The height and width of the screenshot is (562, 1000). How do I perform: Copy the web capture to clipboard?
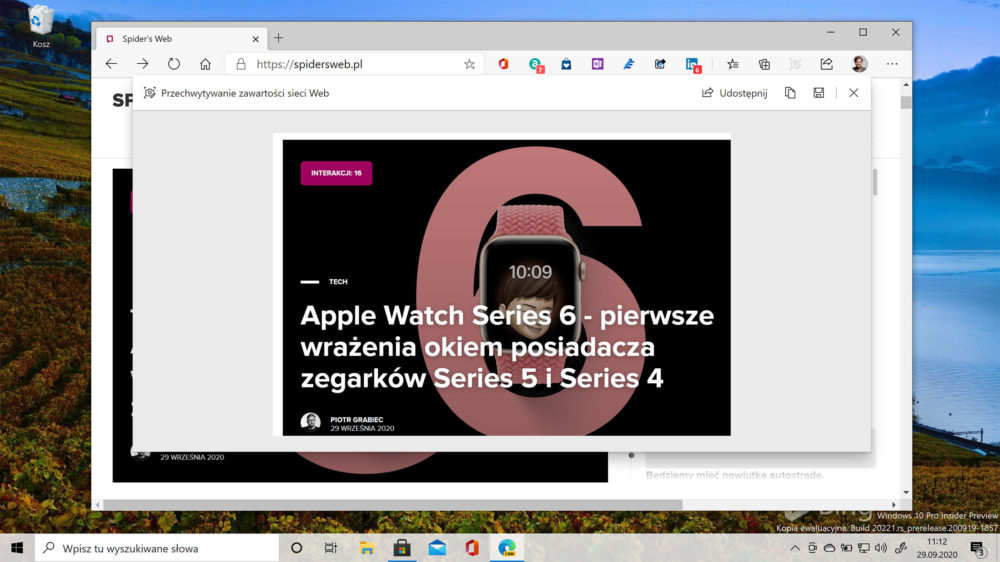pos(790,93)
